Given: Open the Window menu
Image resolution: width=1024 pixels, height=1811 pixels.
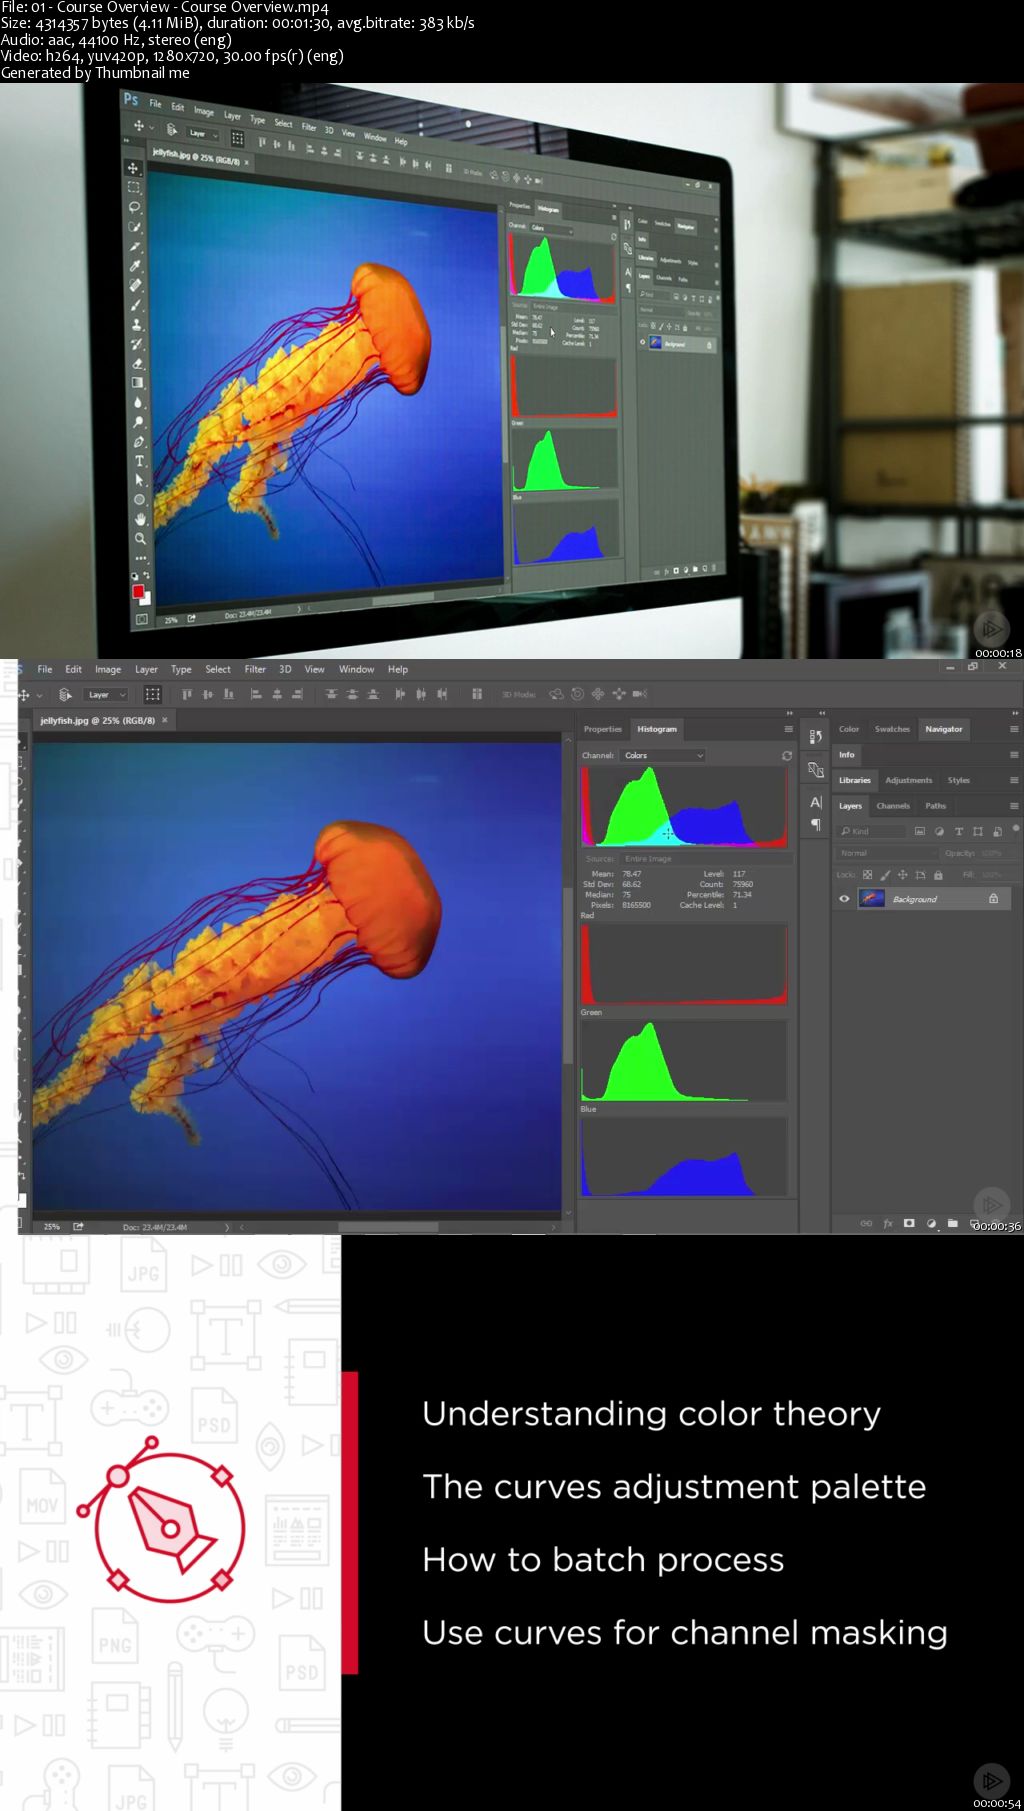Looking at the screenshot, I should point(356,670).
